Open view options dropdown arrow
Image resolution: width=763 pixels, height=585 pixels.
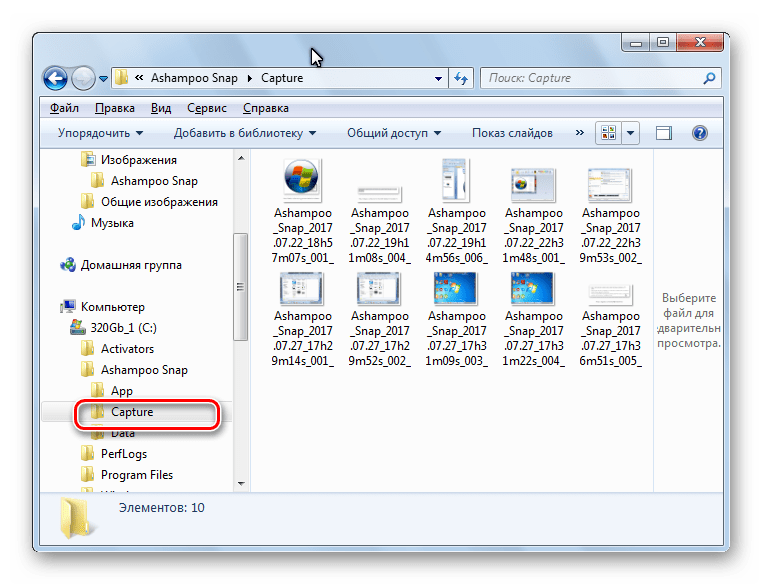tap(630, 133)
